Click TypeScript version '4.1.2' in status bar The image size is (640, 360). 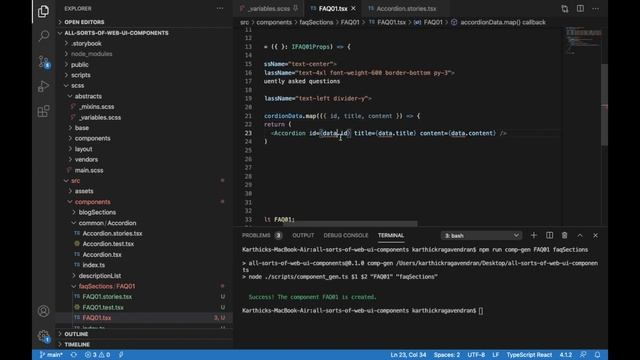click(x=566, y=355)
